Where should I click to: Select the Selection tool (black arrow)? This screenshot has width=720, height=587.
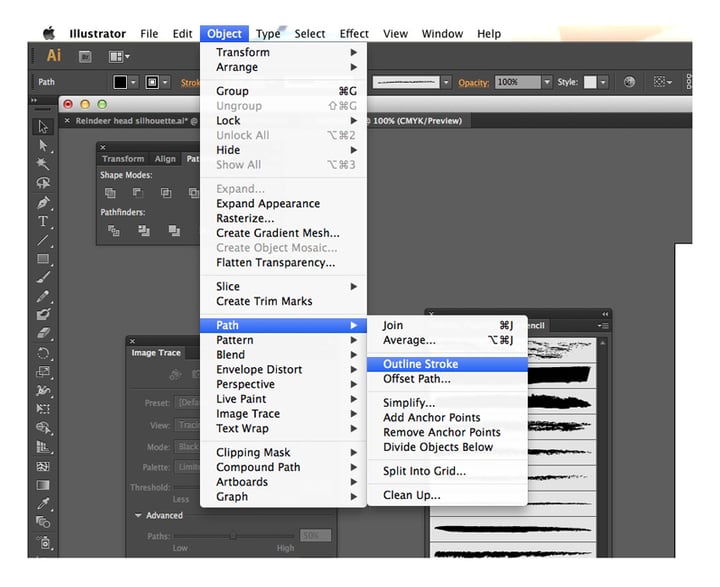coord(43,126)
